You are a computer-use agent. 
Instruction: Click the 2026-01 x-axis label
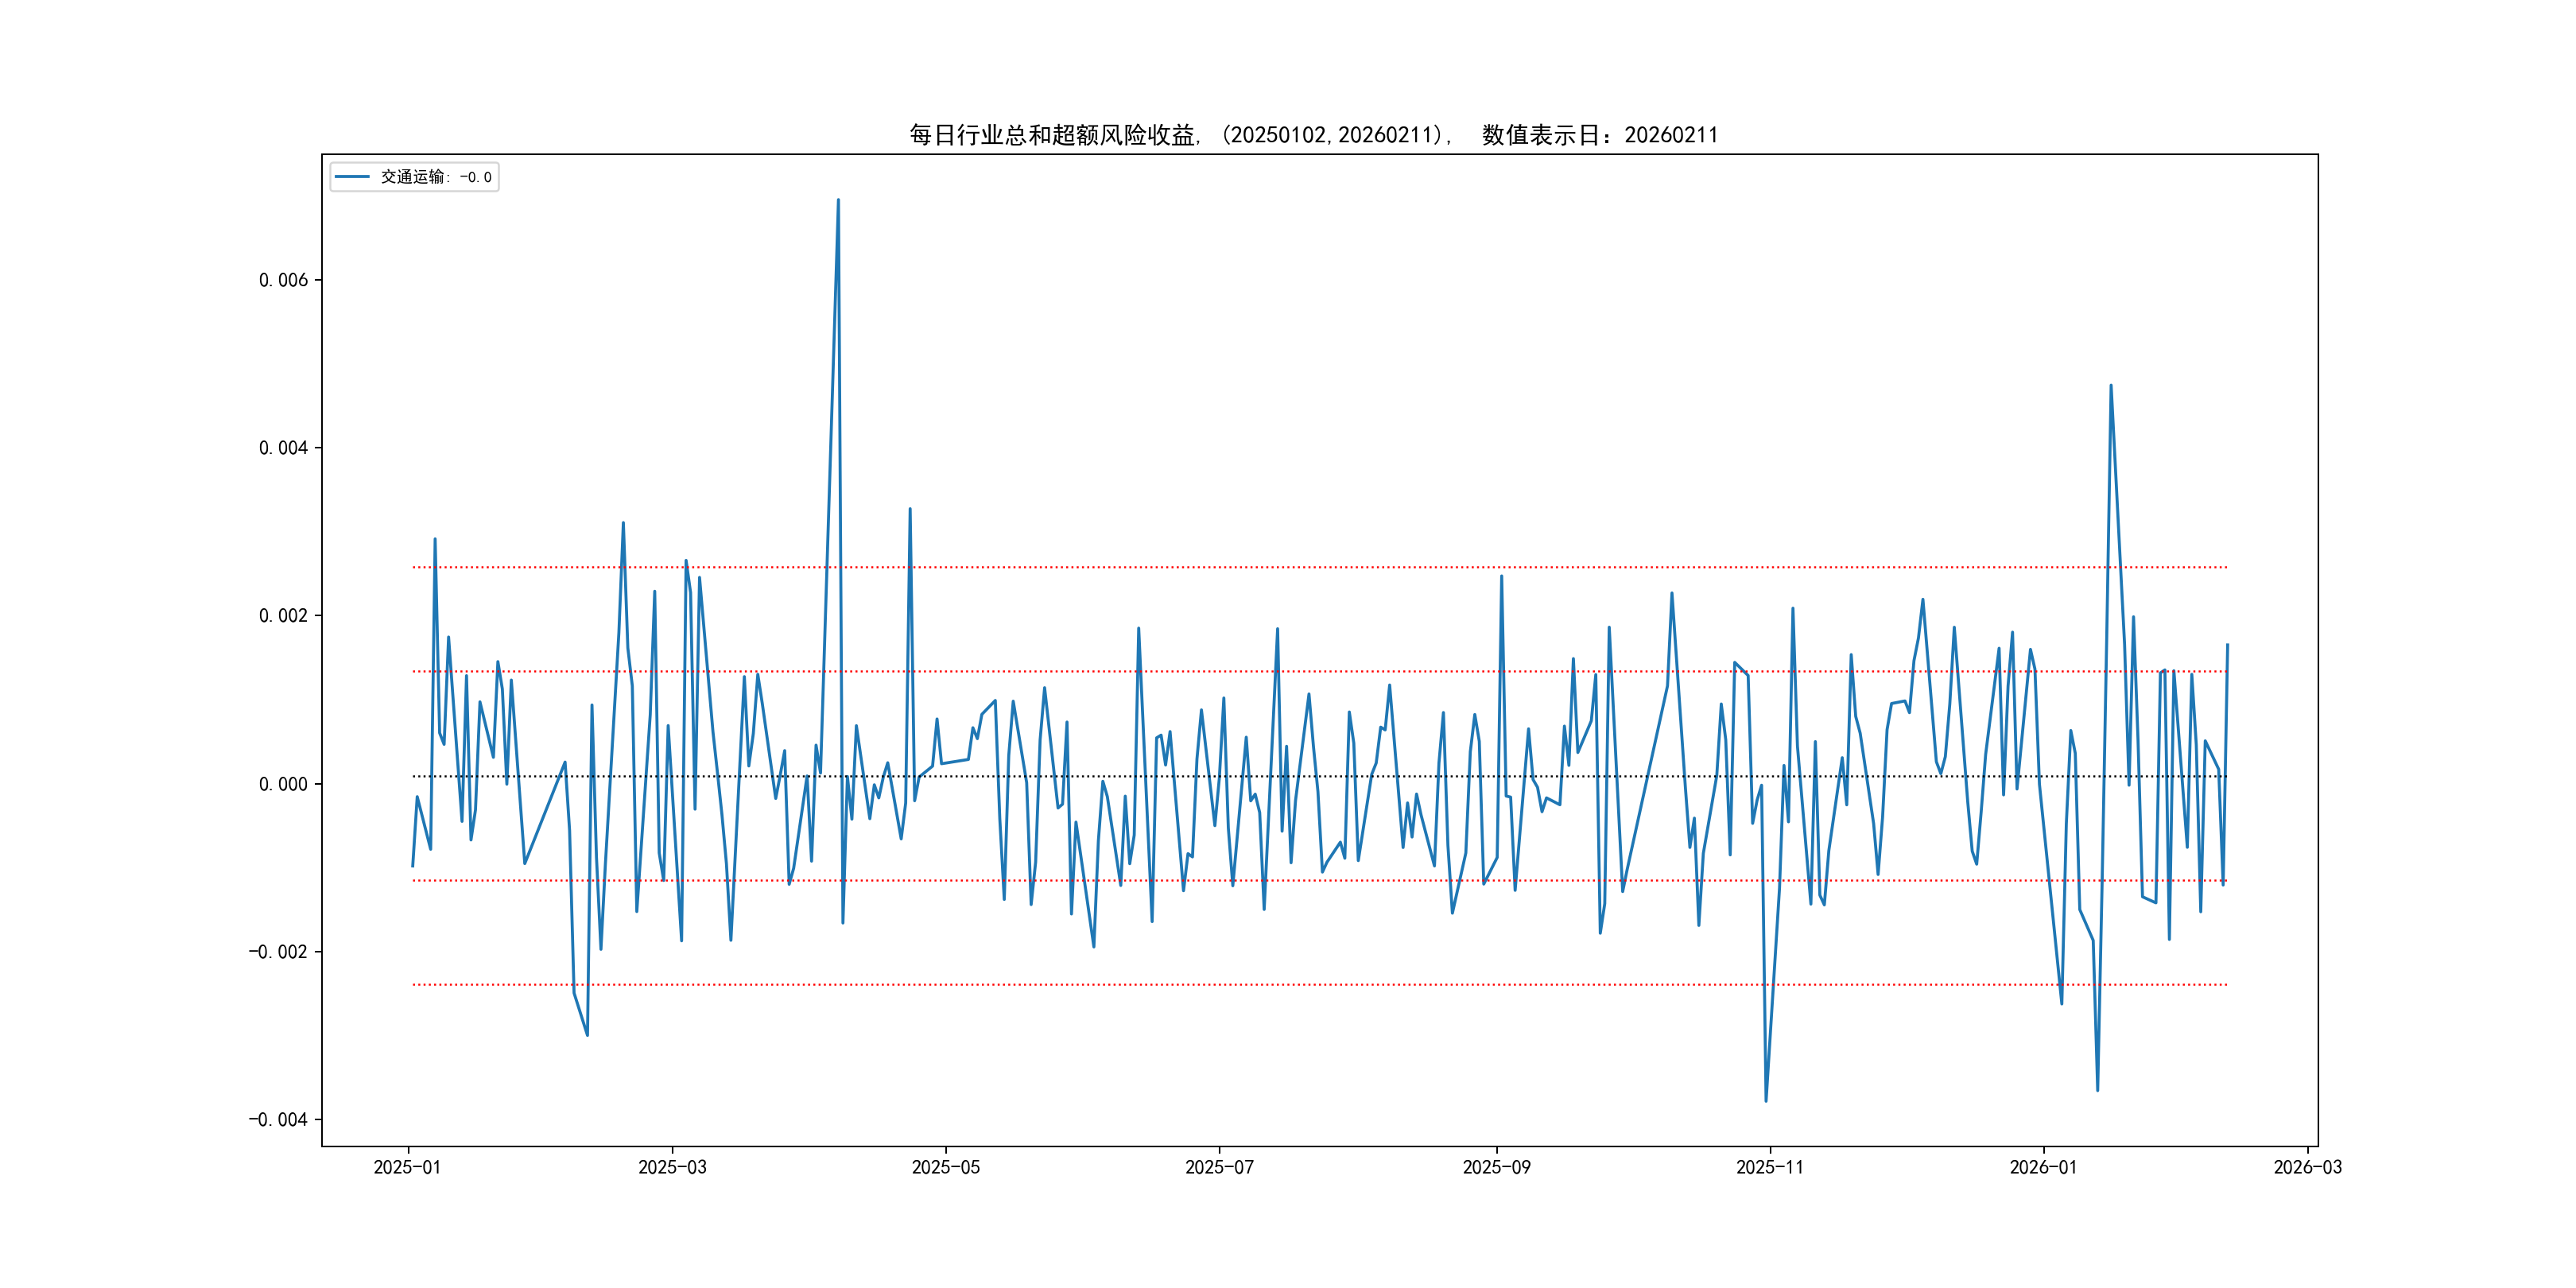(2043, 1168)
